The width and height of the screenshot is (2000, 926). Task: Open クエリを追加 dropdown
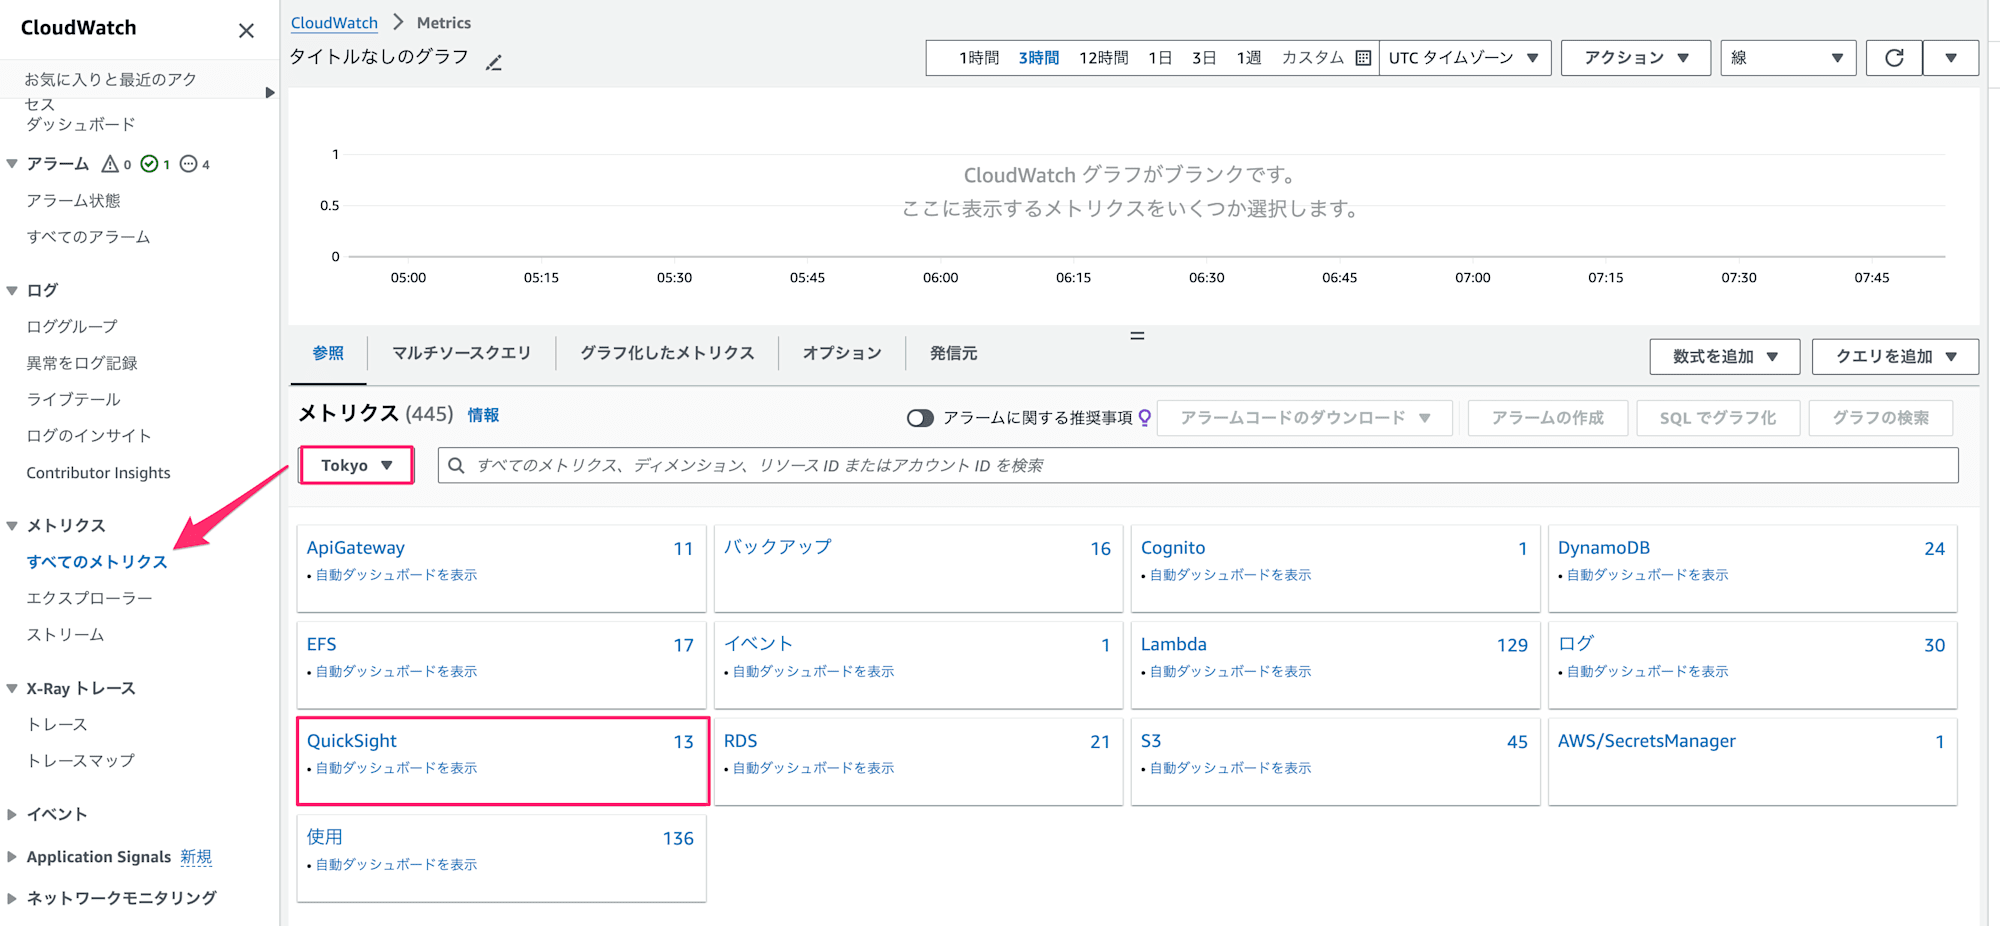tap(1895, 357)
